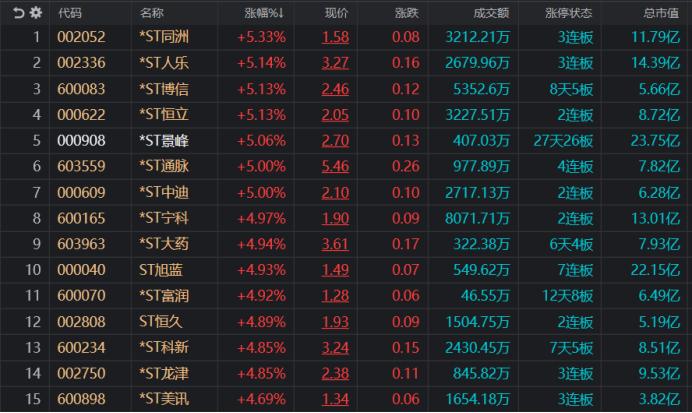Open stock *ST通脉 by name

click(164, 165)
